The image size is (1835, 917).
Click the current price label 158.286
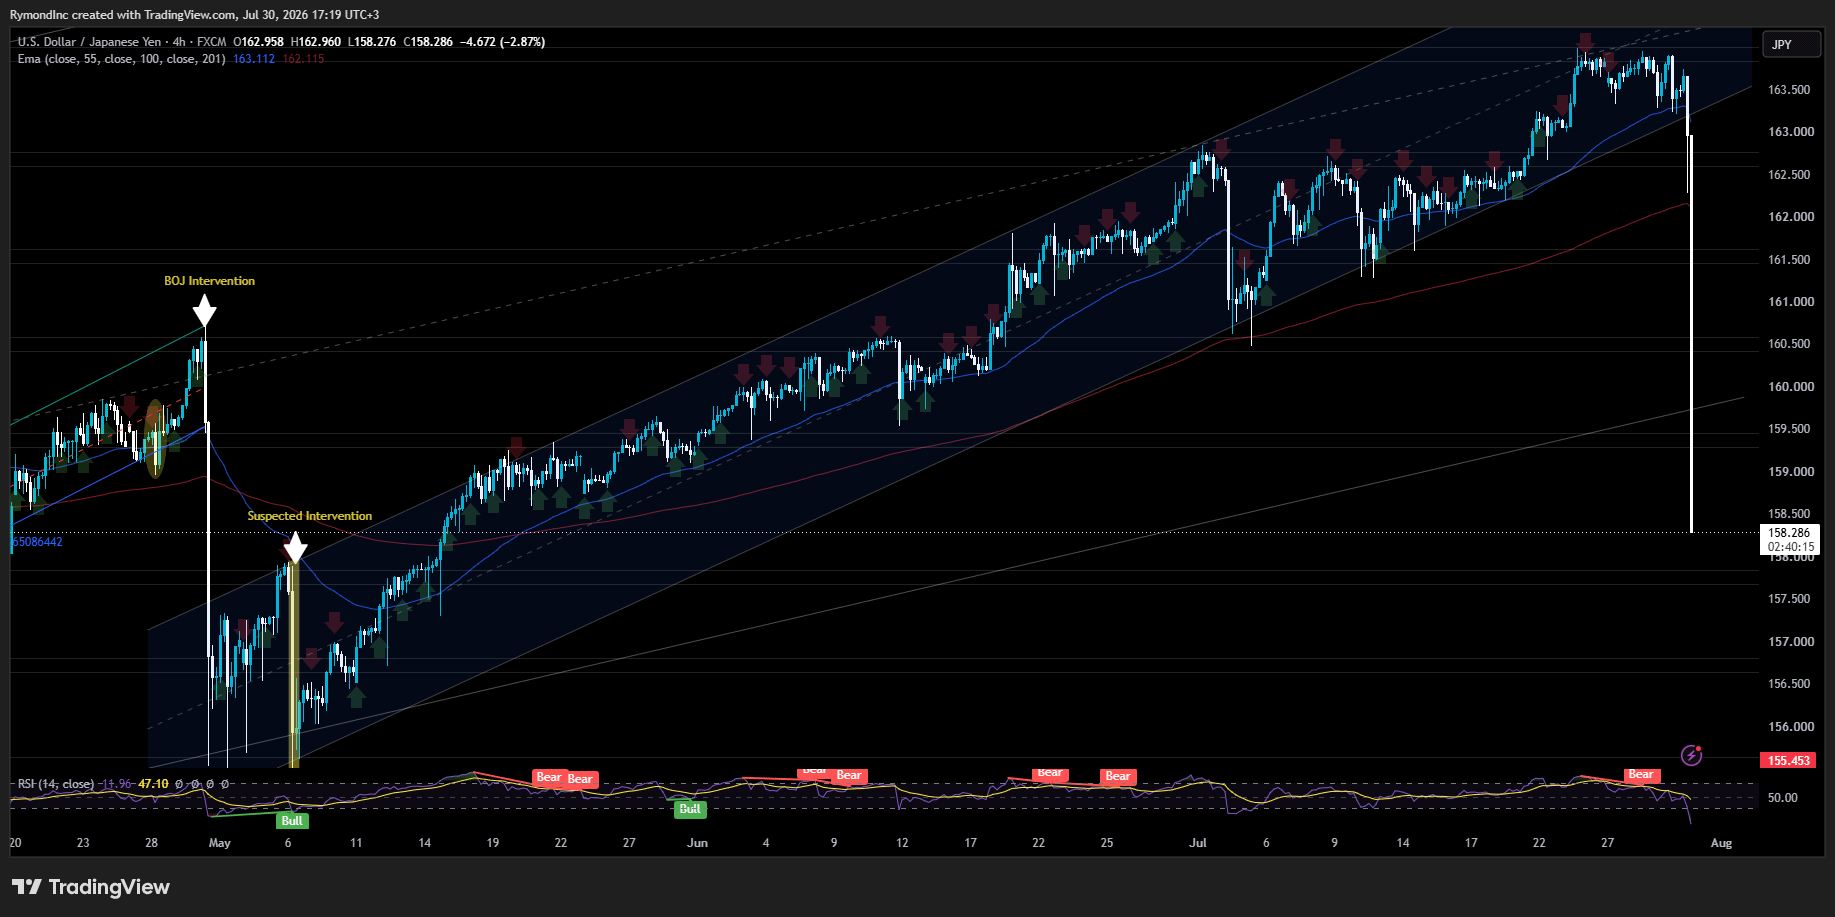1790,533
